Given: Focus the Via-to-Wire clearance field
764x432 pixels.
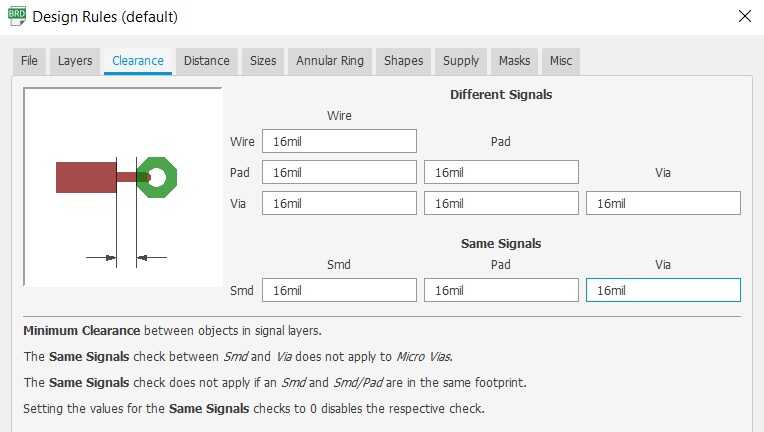Looking at the screenshot, I should click(x=339, y=204).
